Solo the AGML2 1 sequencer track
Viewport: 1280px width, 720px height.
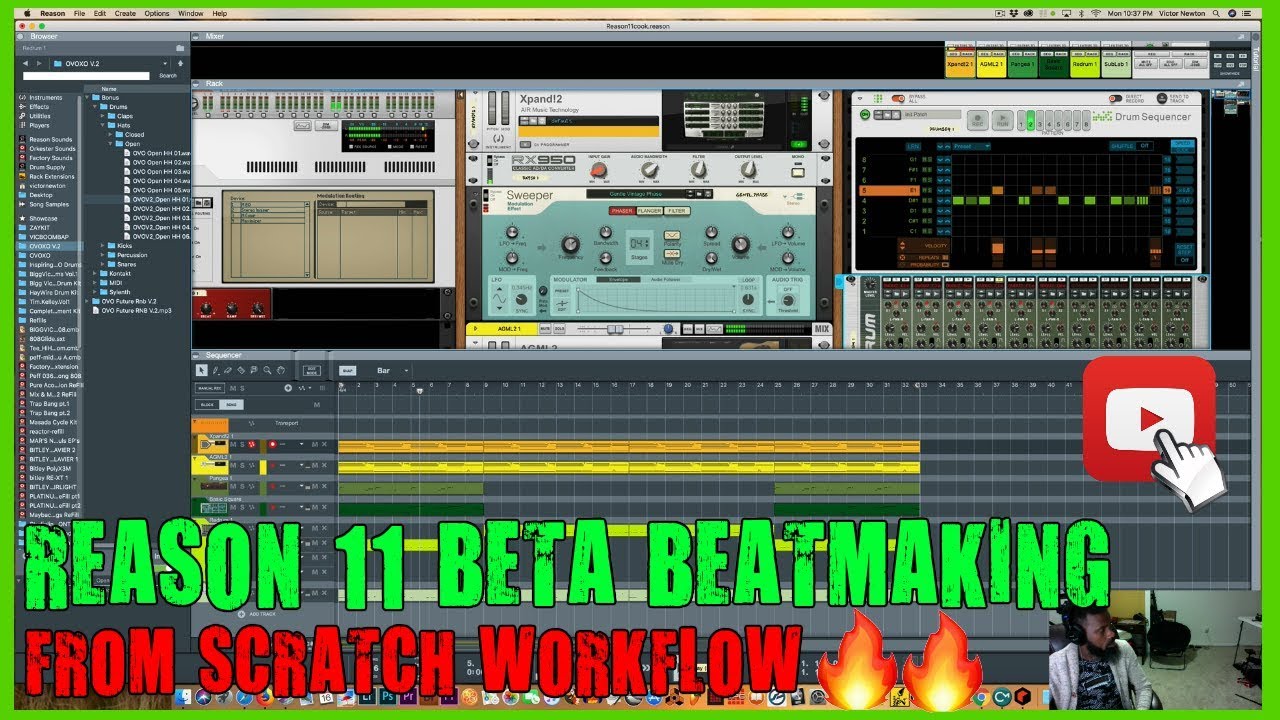(x=242, y=465)
